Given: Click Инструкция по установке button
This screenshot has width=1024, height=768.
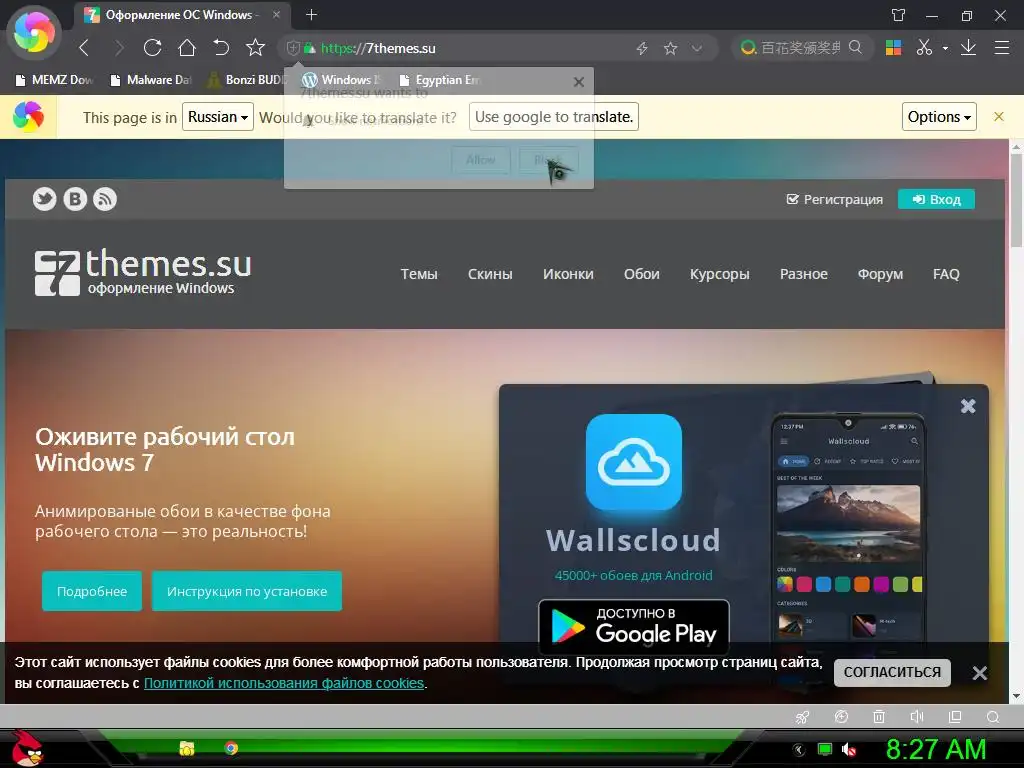Looking at the screenshot, I should (x=247, y=591).
